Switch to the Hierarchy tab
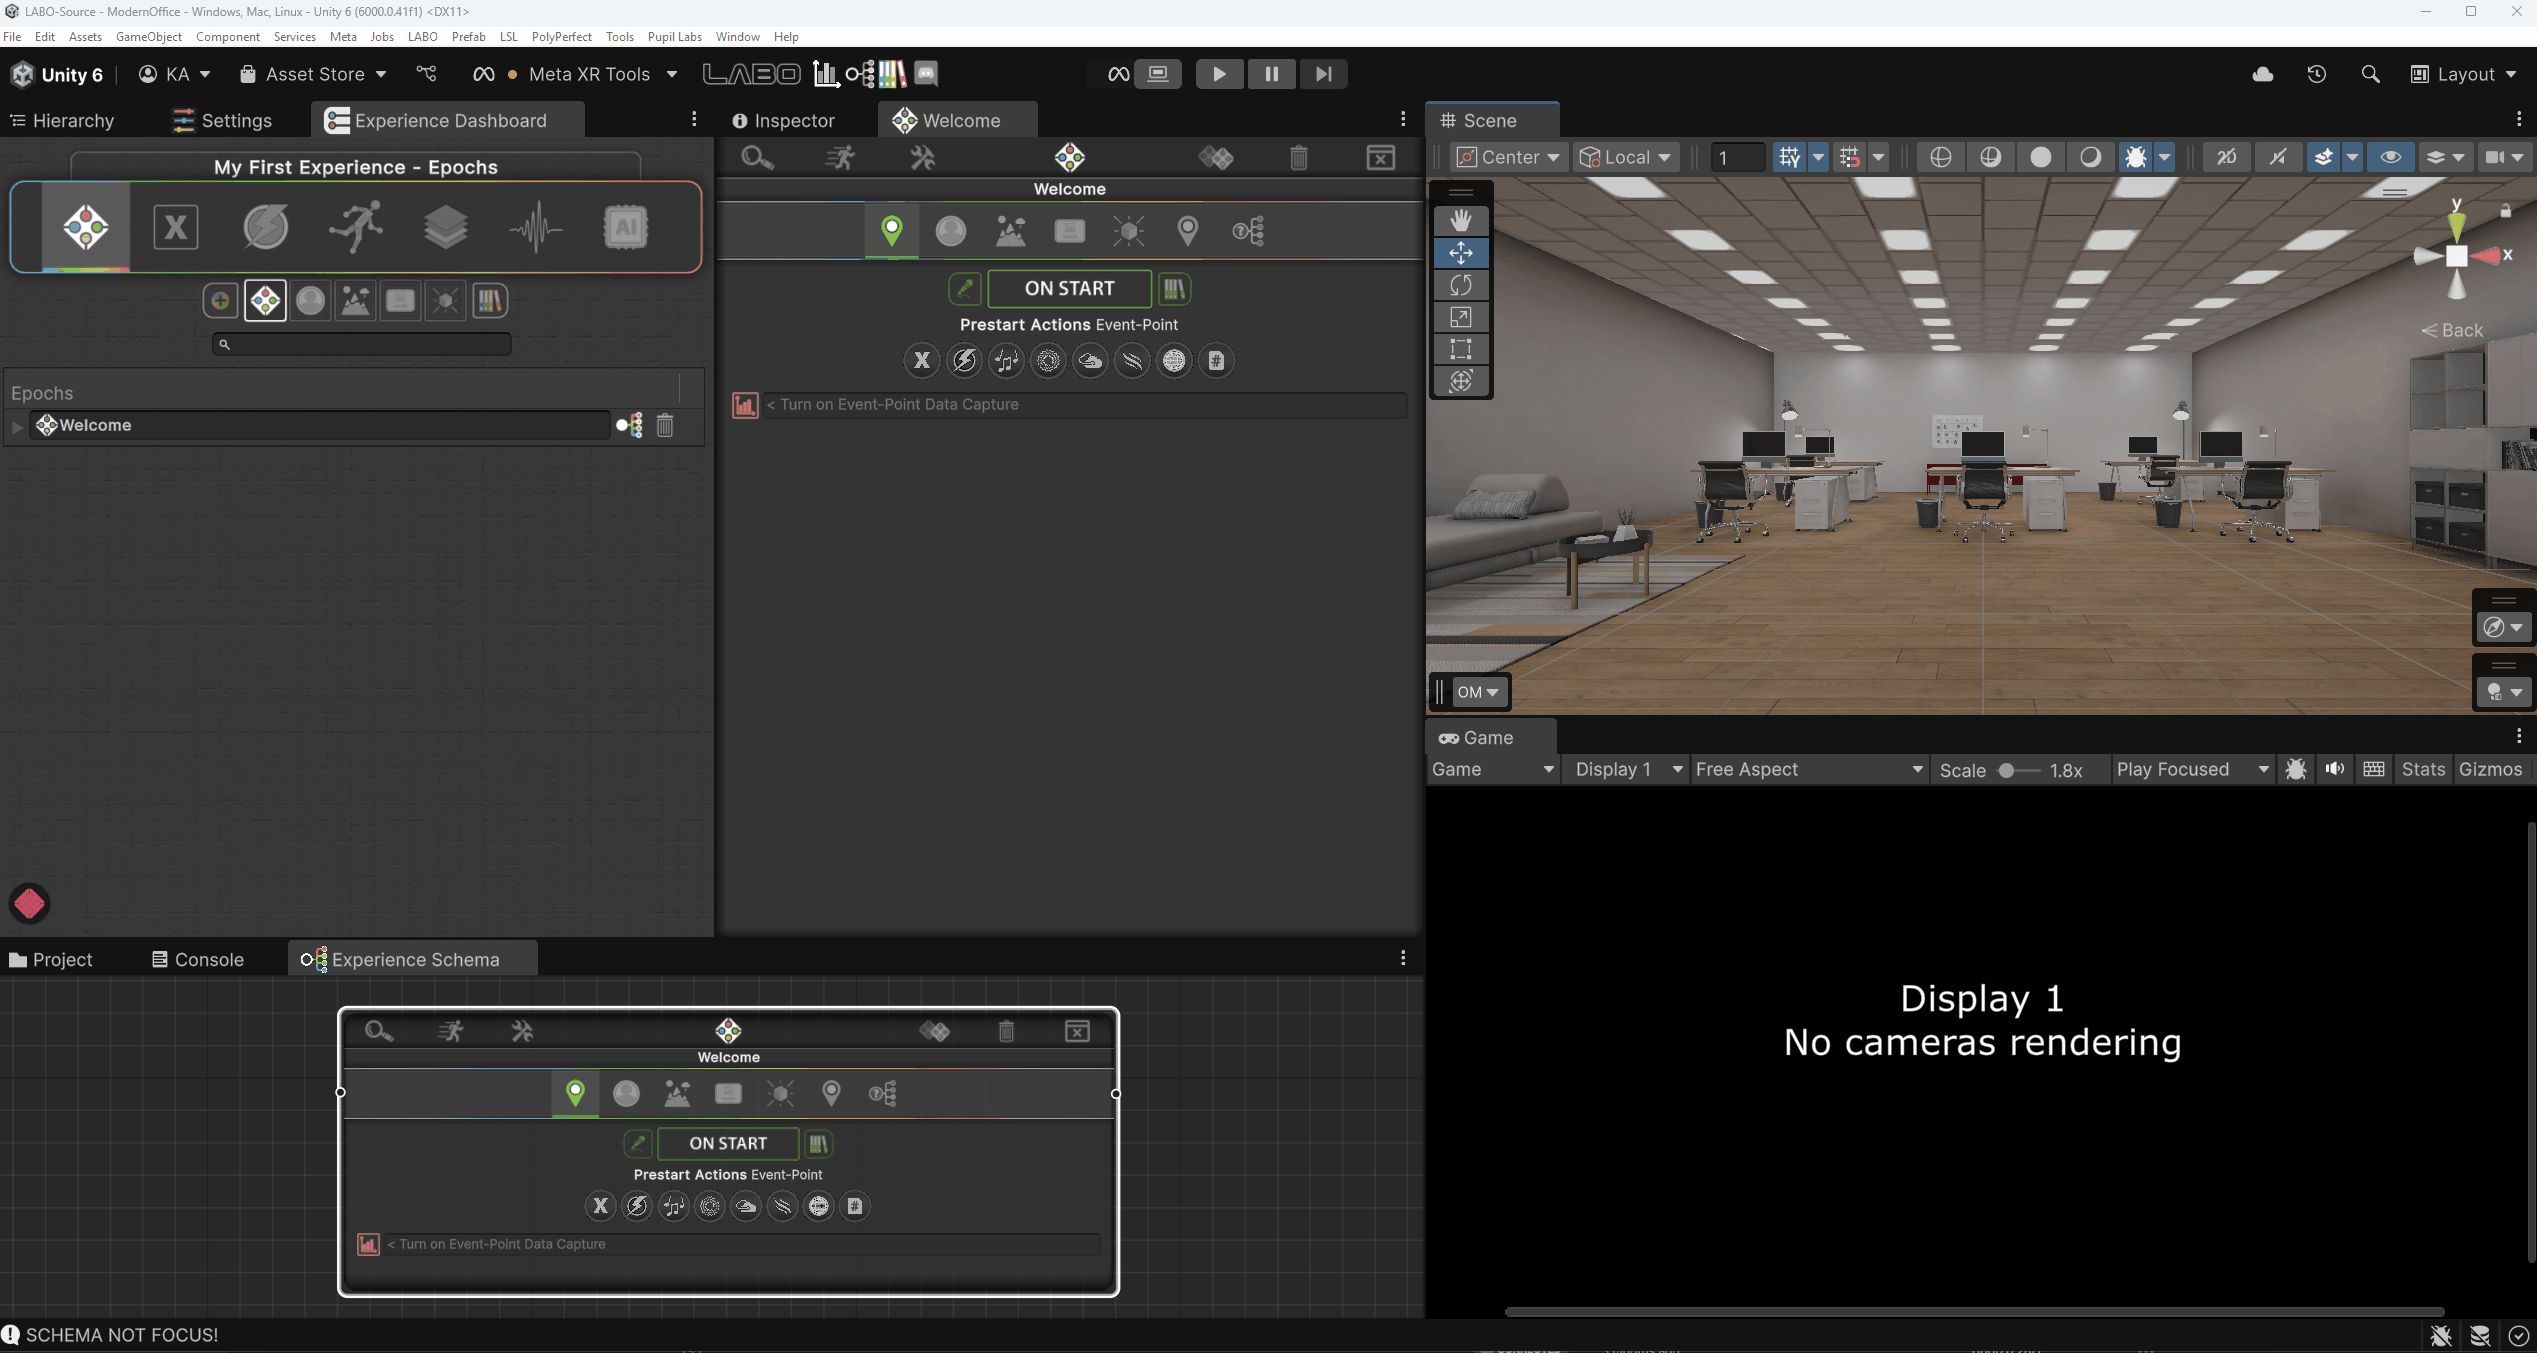This screenshot has width=2537, height=1353. [63, 120]
